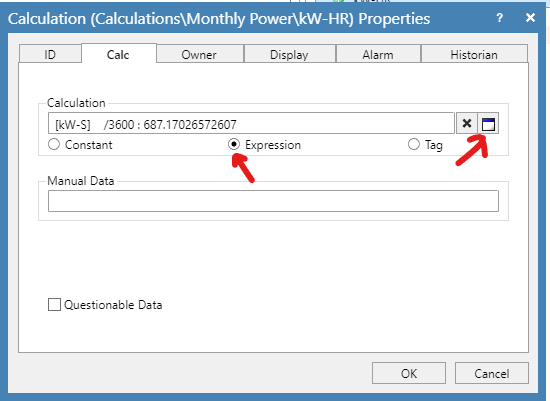The width and height of the screenshot is (550, 401).
Task: Click inside the Calculation expression field
Action: [251, 123]
